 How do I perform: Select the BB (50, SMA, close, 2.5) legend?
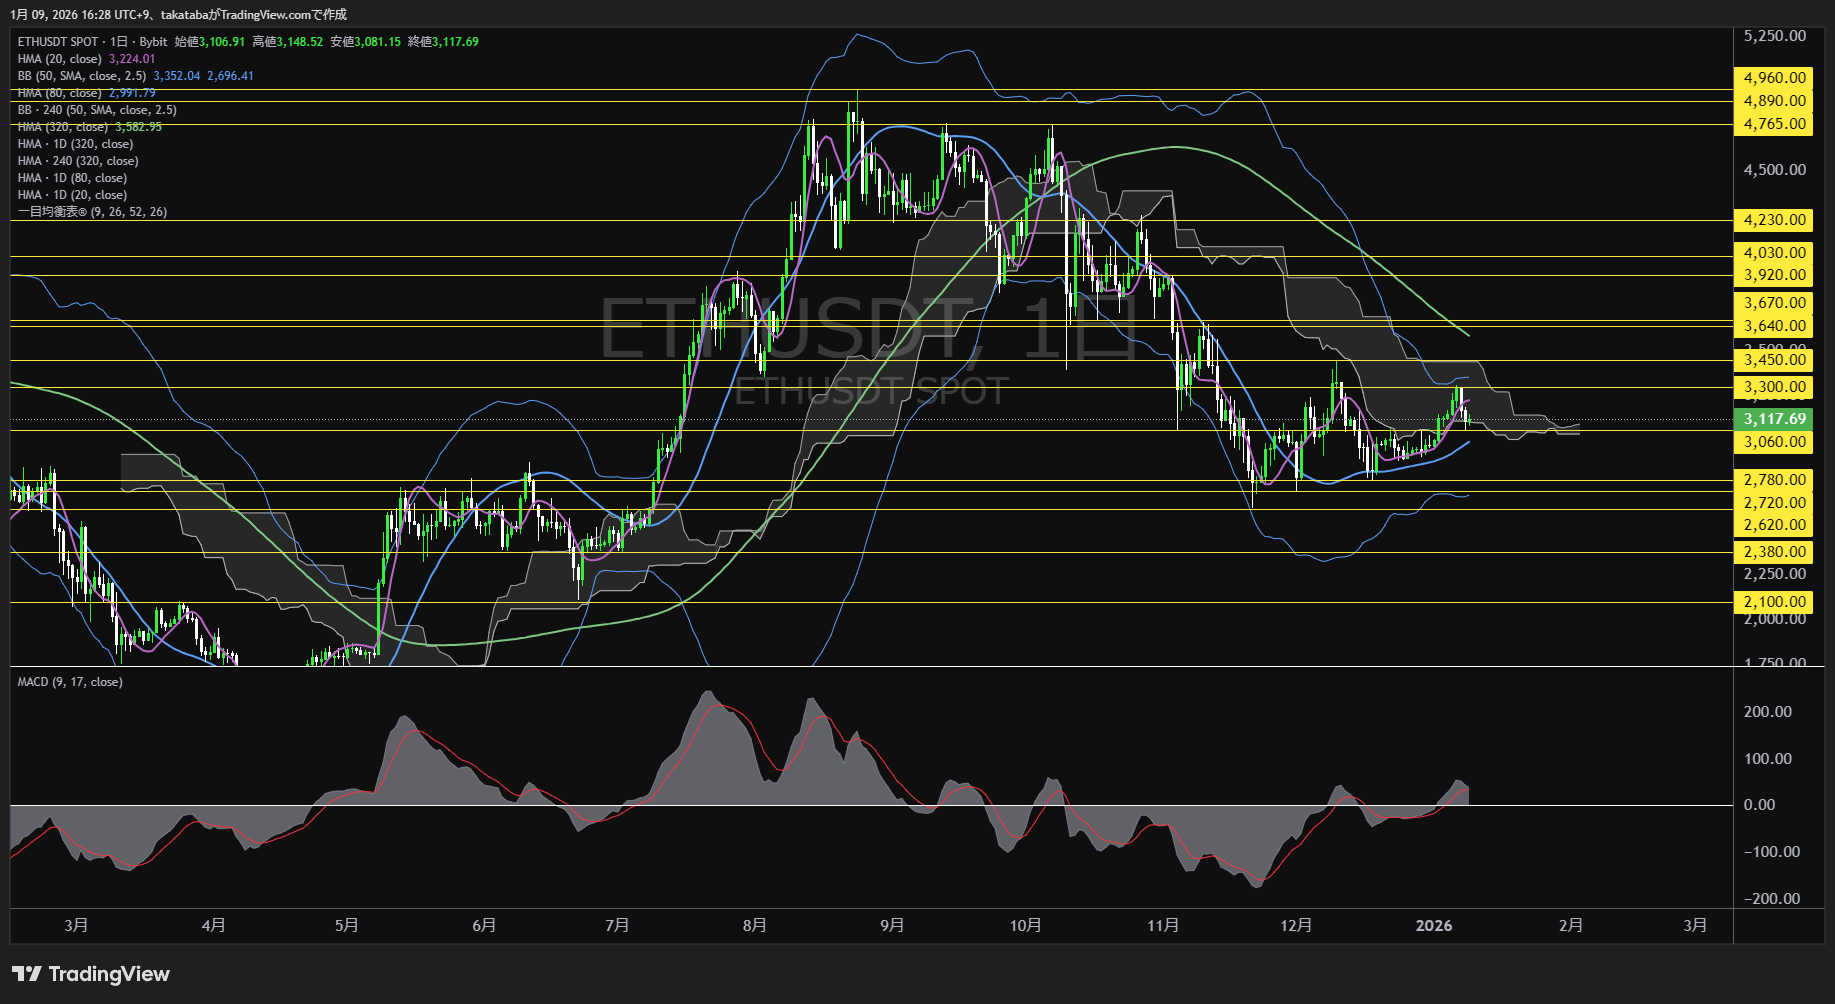(x=82, y=76)
